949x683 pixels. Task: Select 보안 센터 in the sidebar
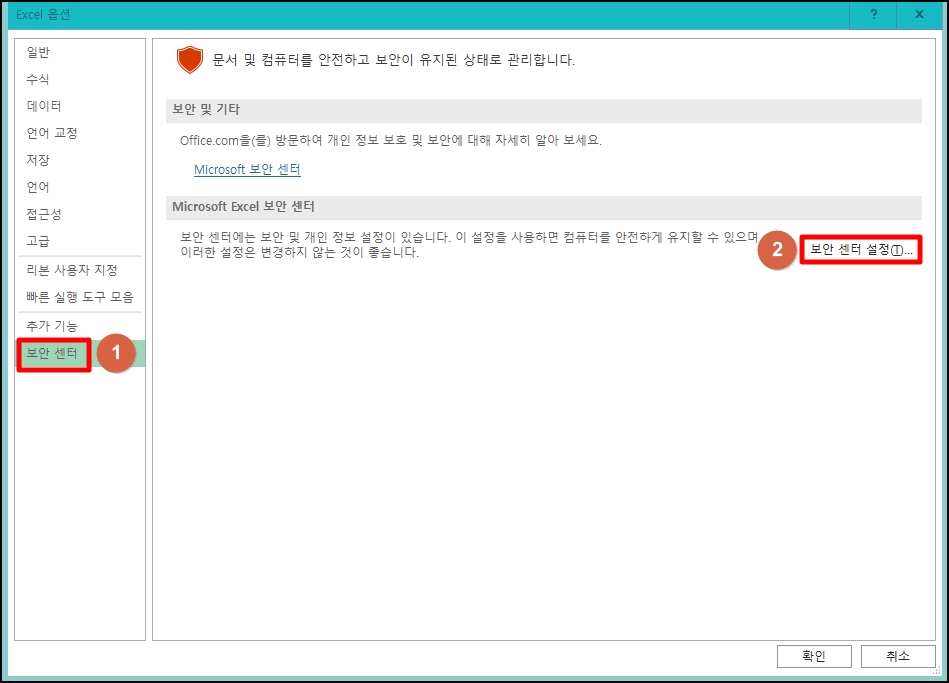(x=53, y=355)
